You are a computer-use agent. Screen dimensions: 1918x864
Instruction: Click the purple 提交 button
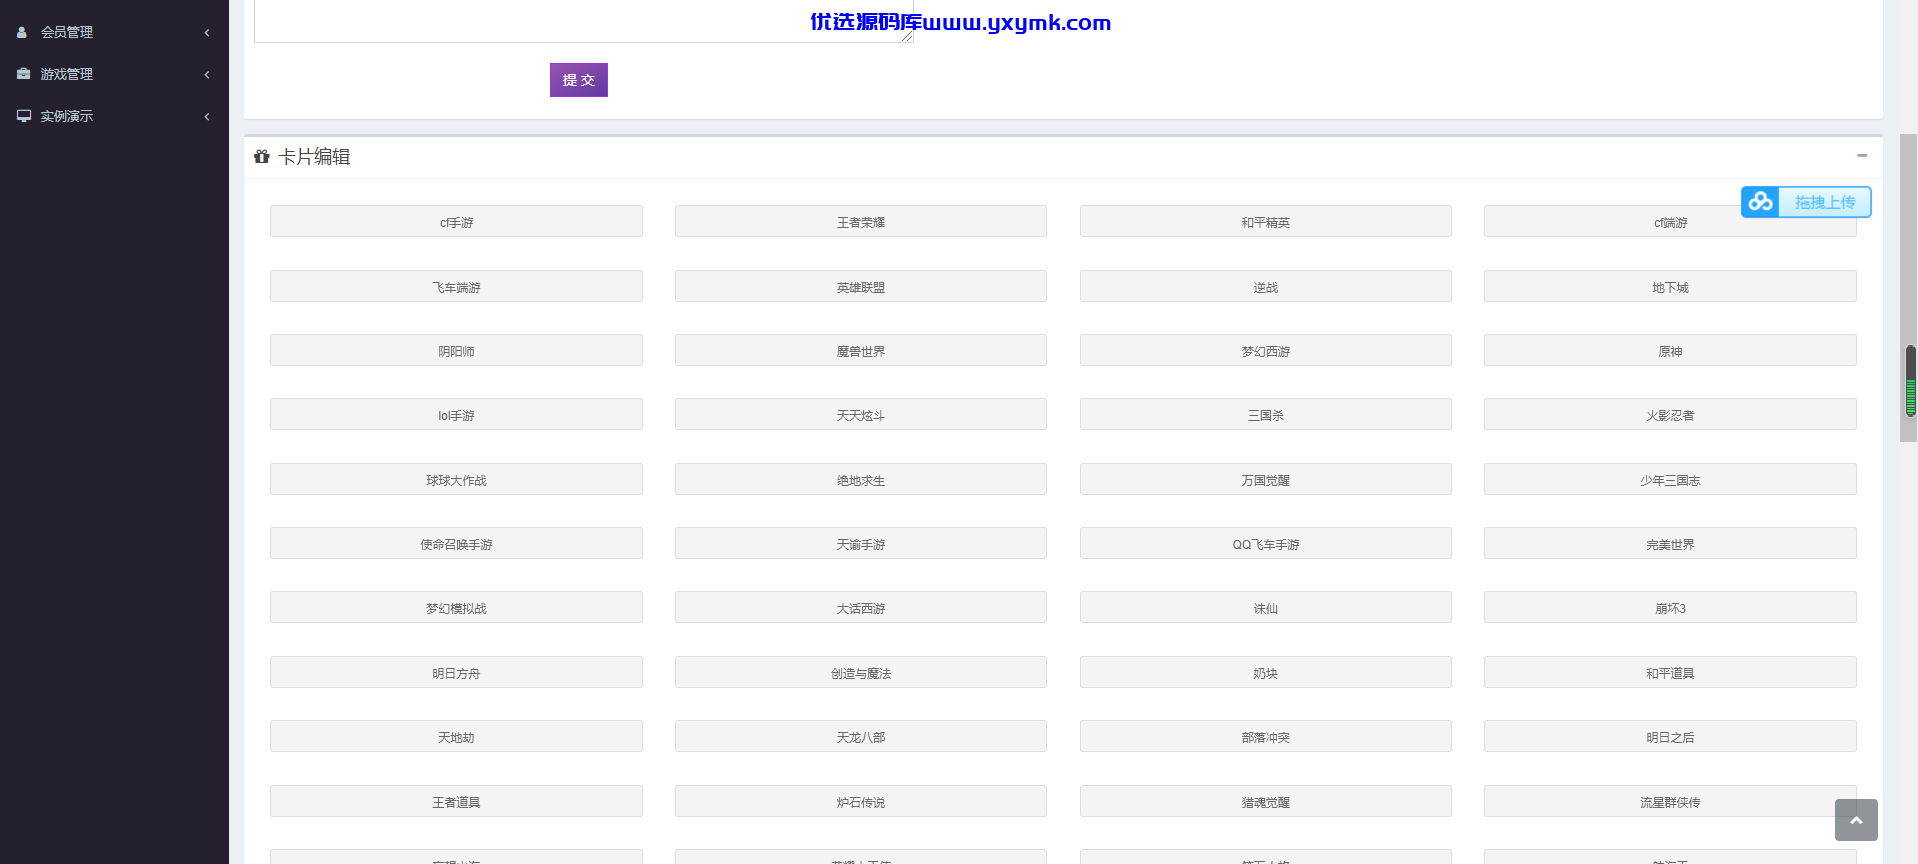tap(579, 80)
